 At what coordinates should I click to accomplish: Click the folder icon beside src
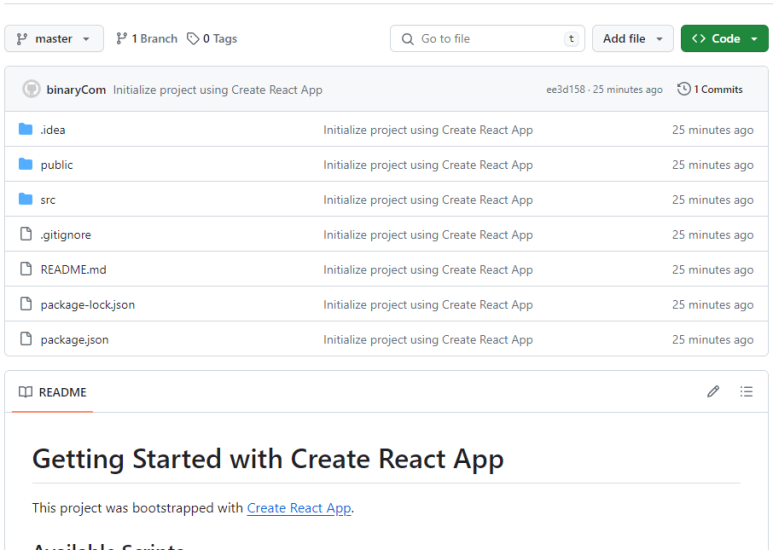pyautogui.click(x=26, y=199)
